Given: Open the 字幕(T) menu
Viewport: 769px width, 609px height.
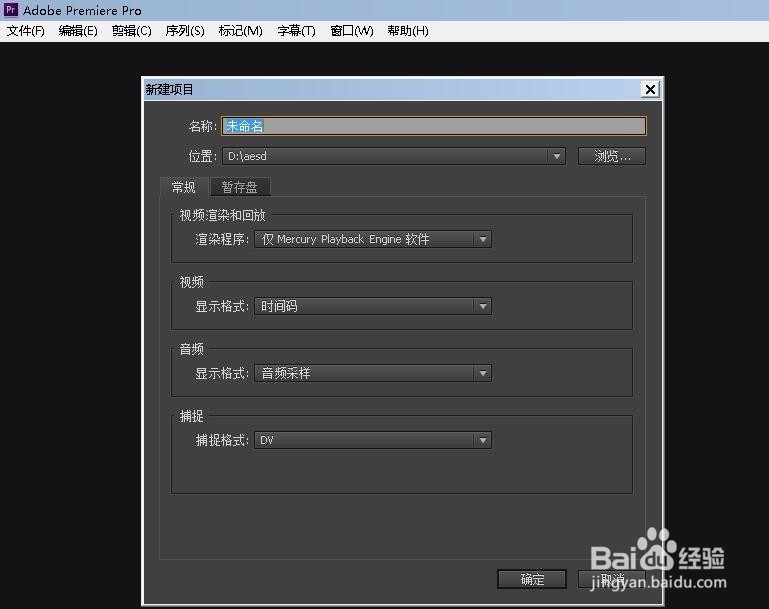Looking at the screenshot, I should pos(296,31).
